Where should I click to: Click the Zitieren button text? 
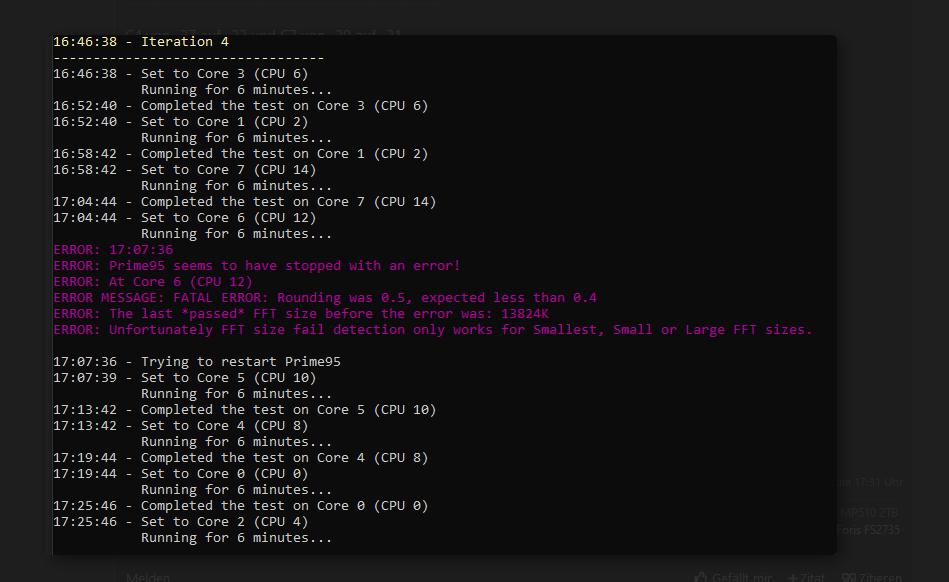pyautogui.click(x=880, y=577)
